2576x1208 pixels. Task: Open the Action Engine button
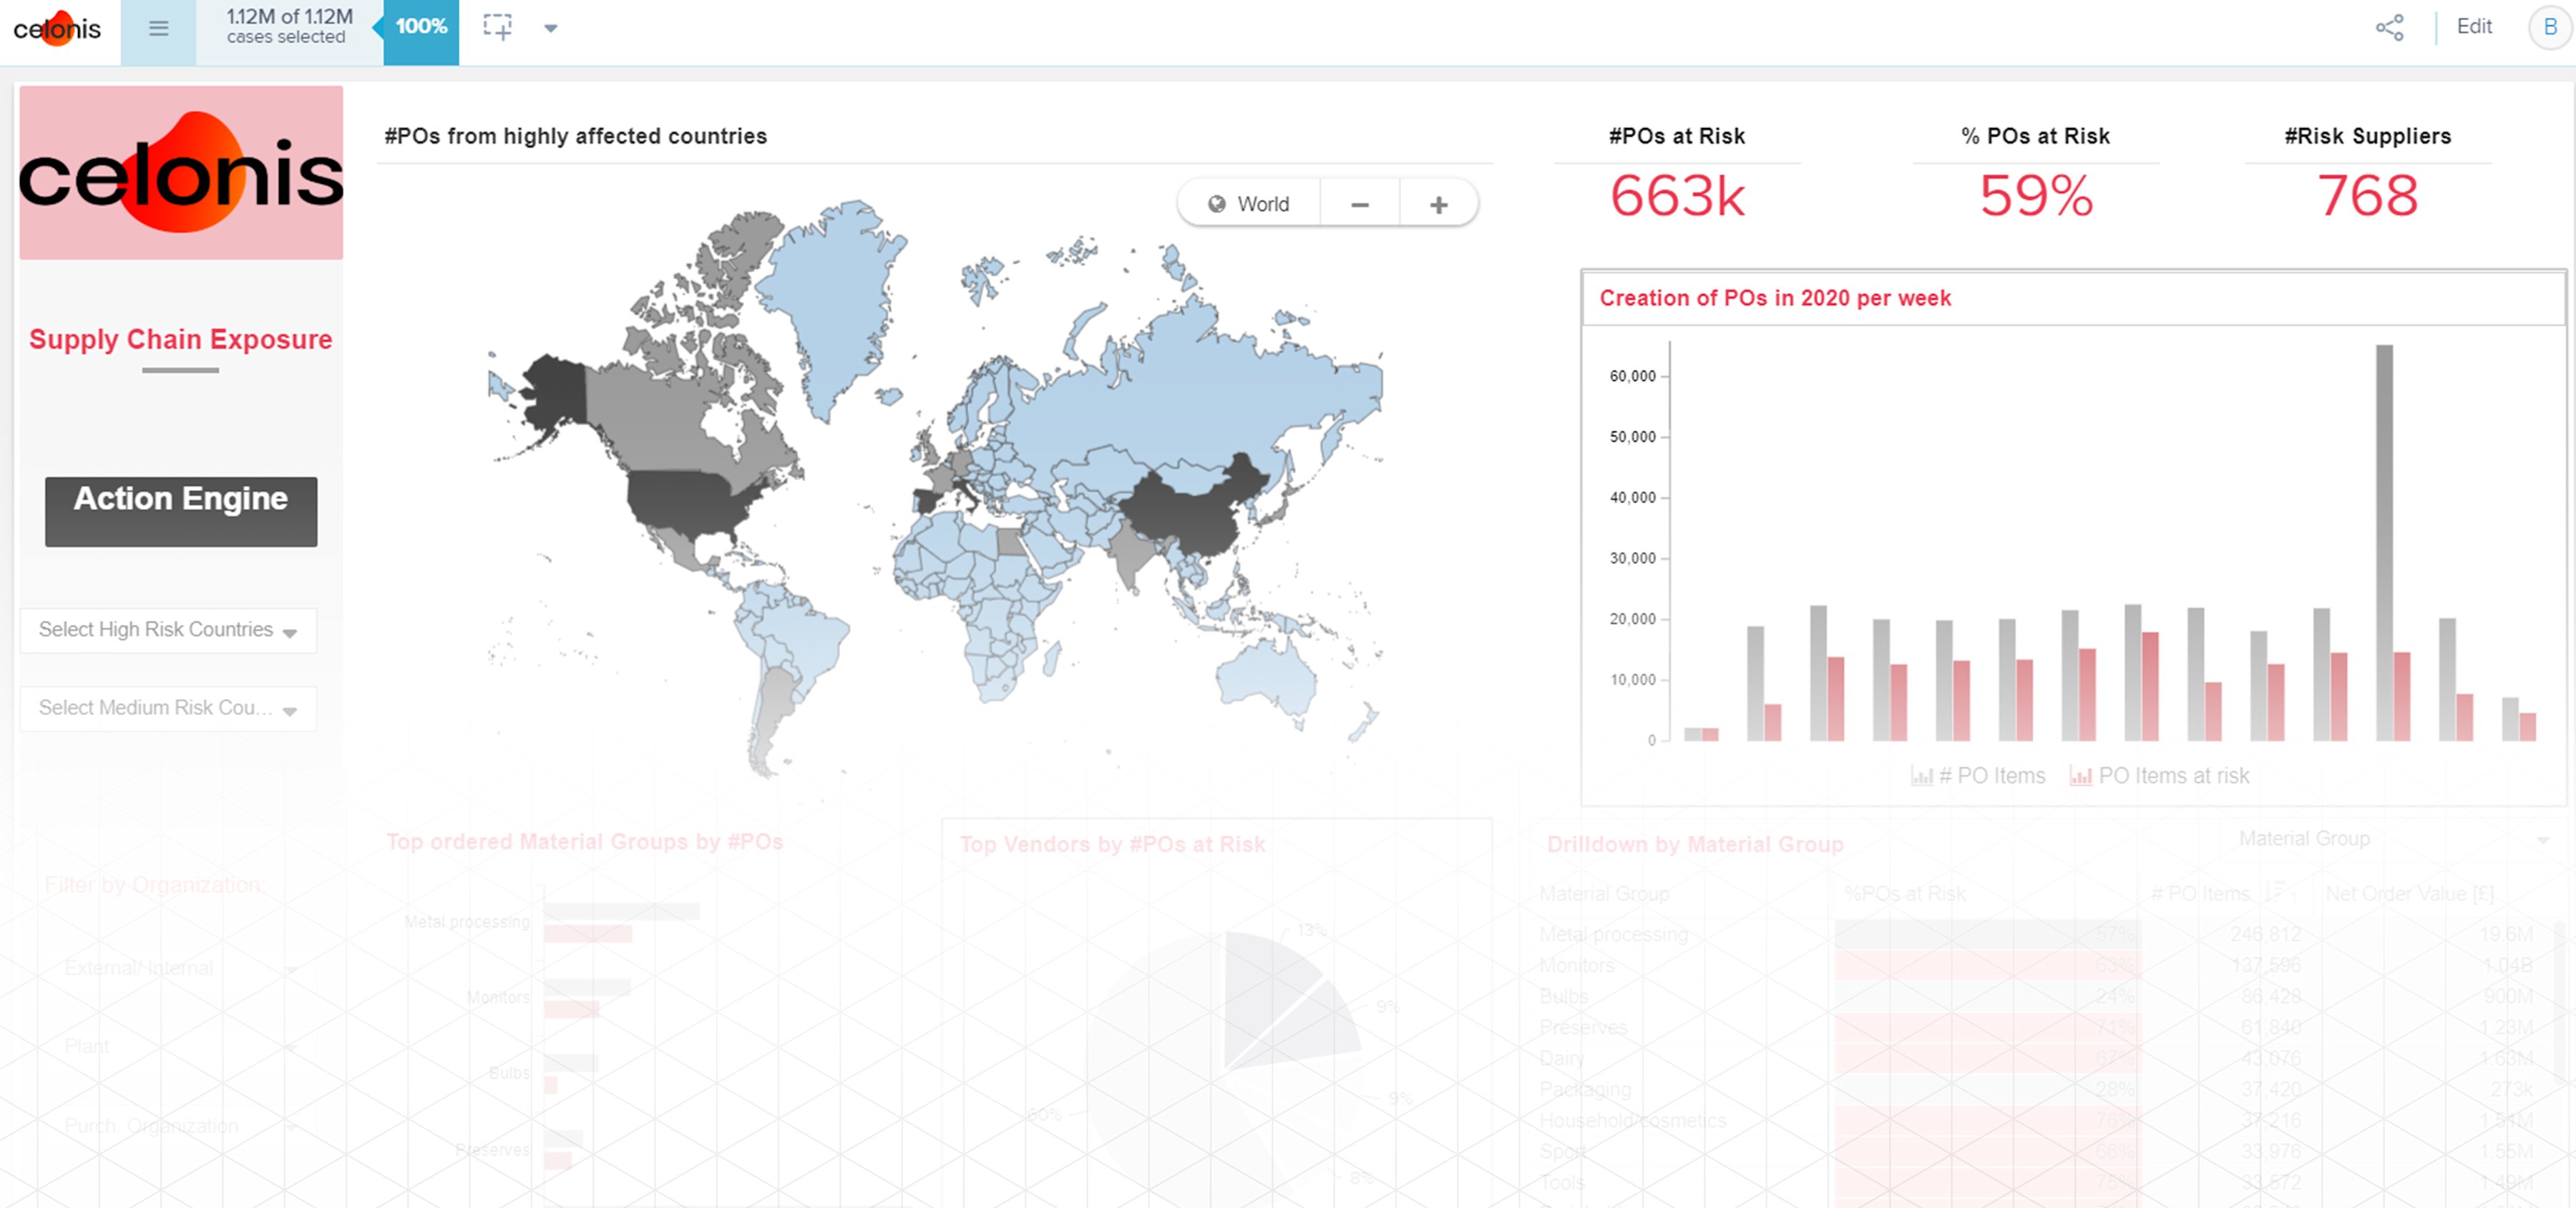click(x=181, y=511)
